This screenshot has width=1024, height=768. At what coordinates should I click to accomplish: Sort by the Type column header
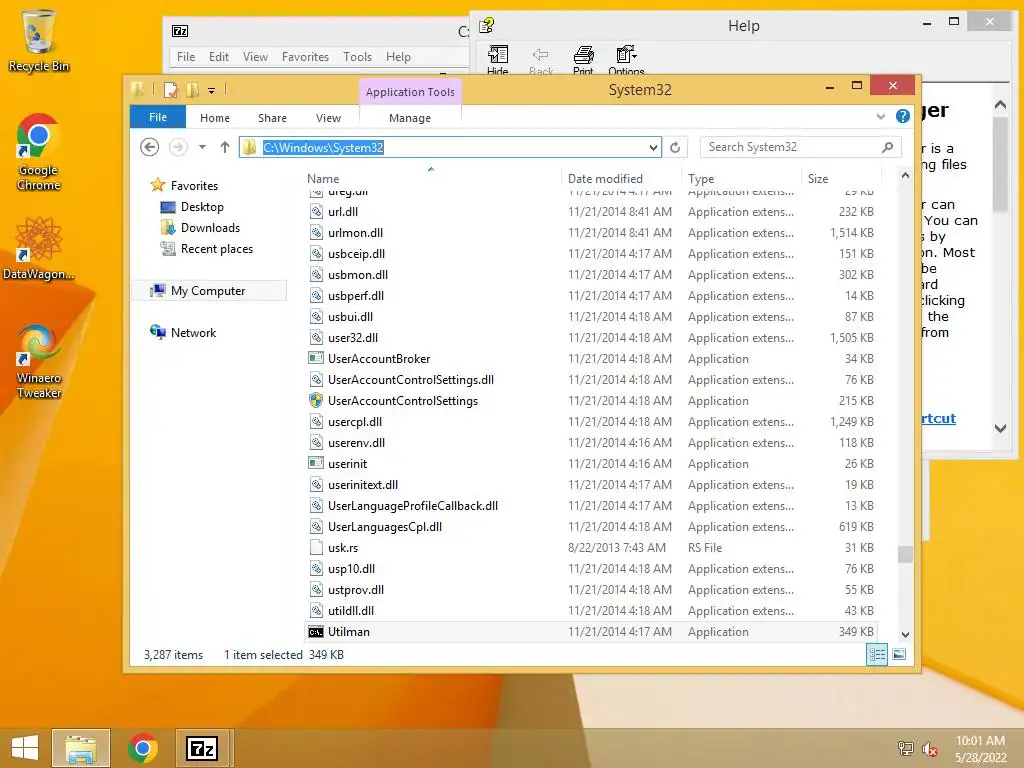(x=741, y=178)
